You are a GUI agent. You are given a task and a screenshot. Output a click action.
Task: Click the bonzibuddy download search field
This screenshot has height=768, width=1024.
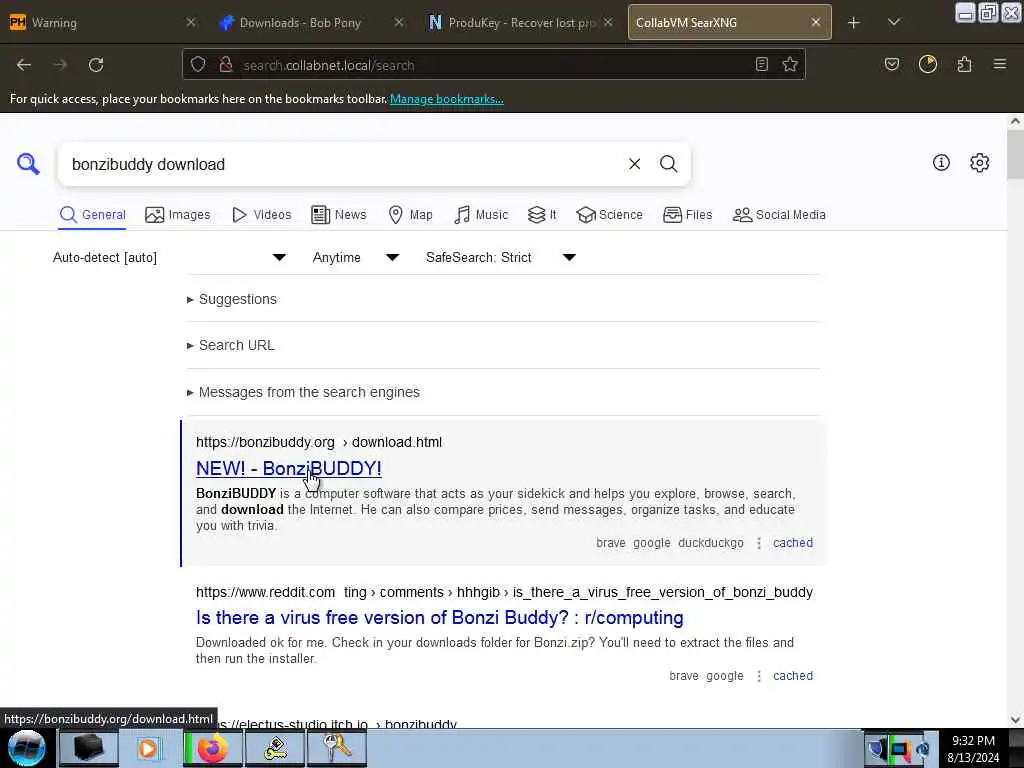(x=340, y=164)
